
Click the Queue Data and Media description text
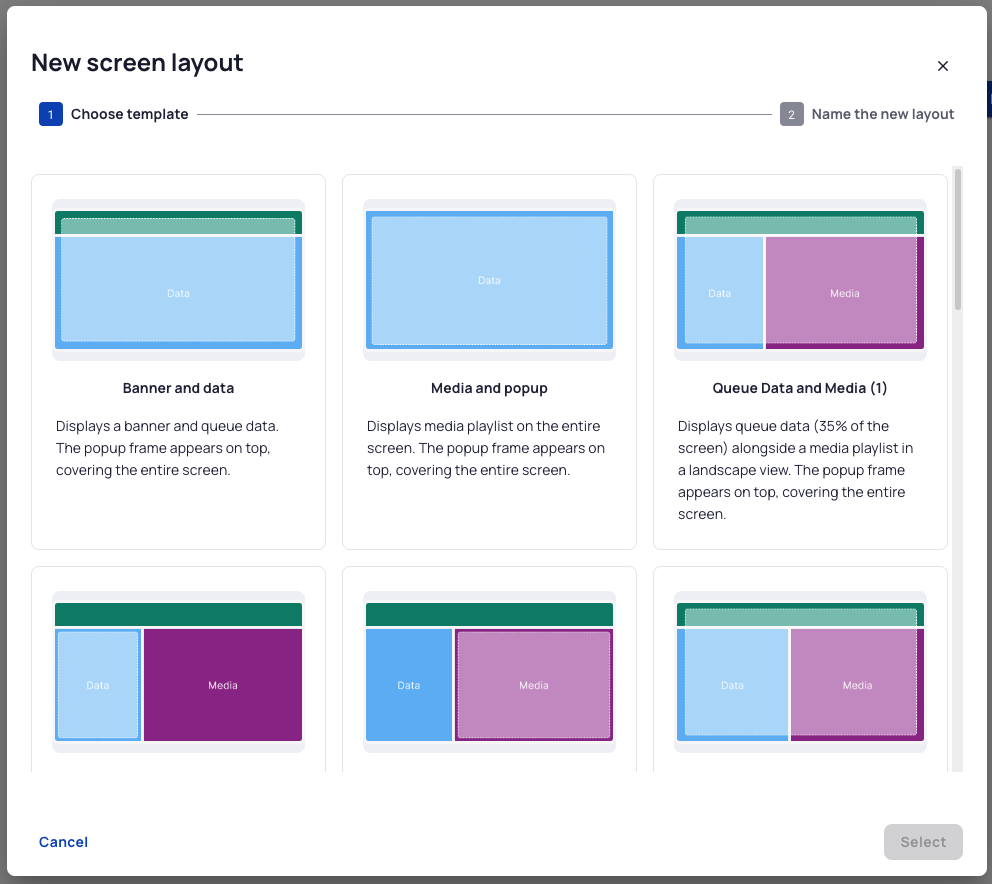[x=795, y=470]
